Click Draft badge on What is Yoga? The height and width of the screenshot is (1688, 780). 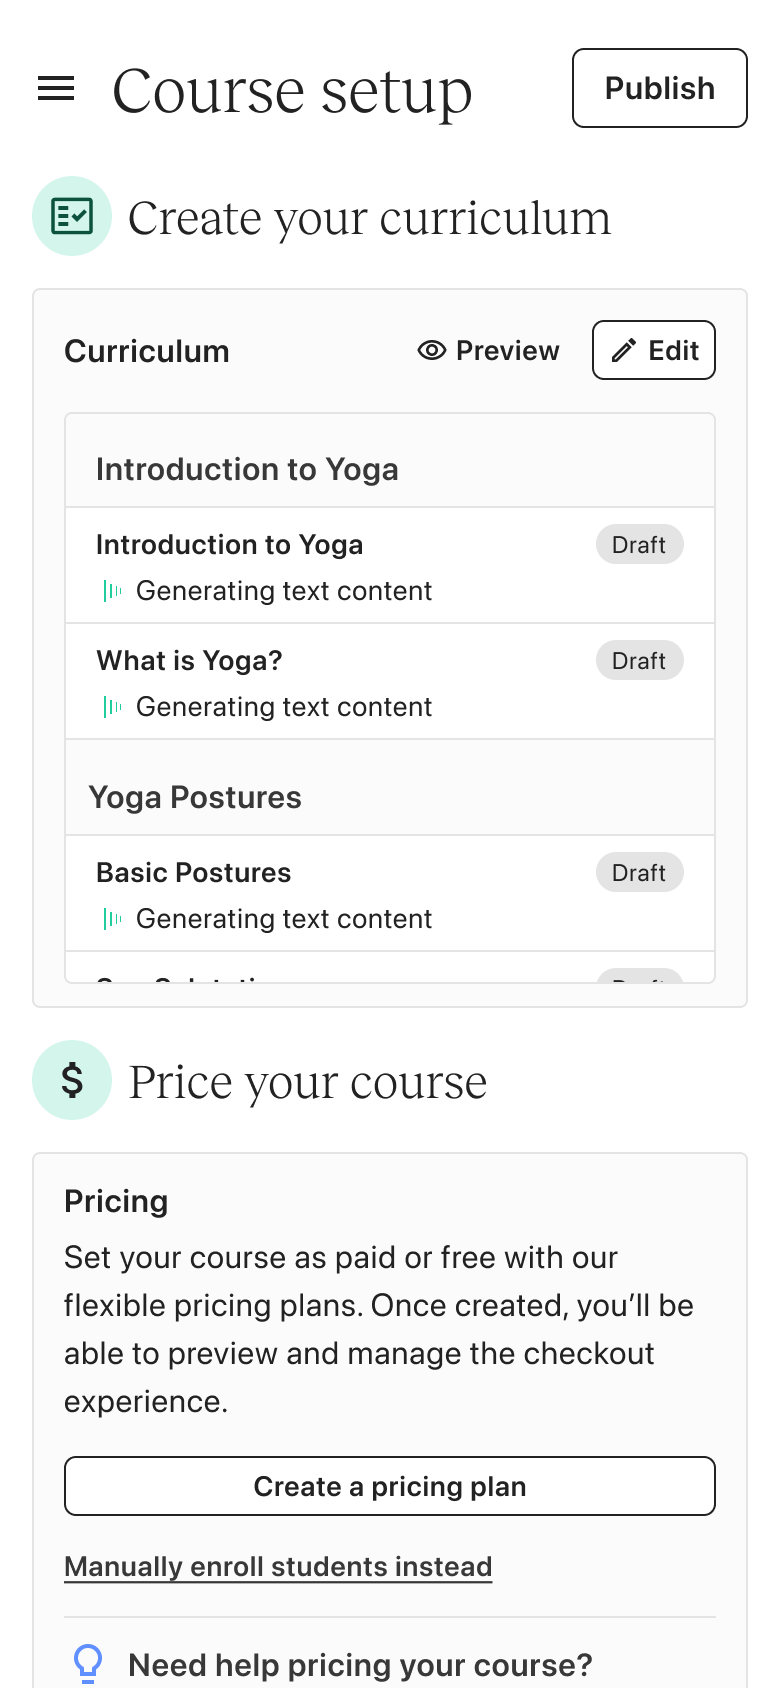639,661
